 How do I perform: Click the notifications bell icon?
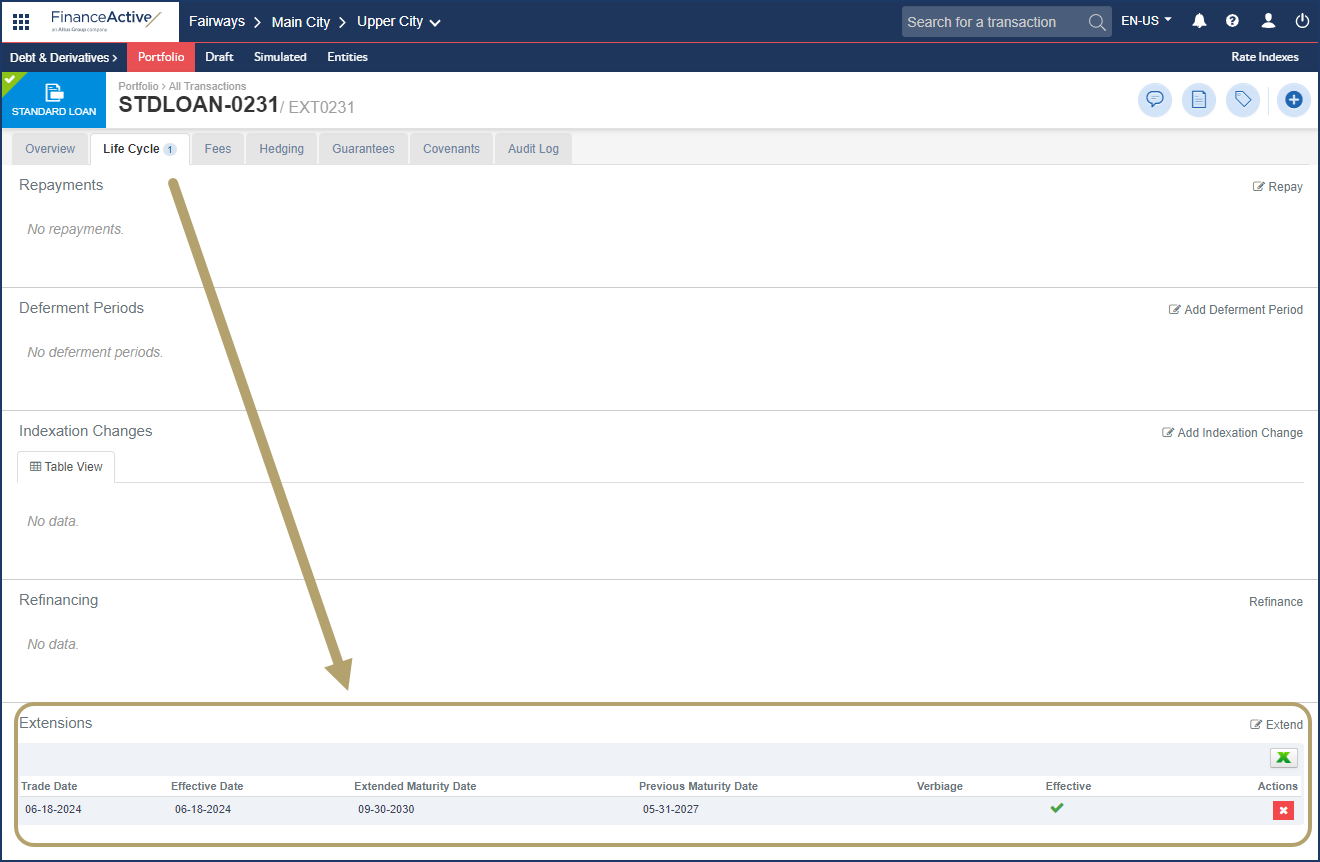(x=1199, y=21)
